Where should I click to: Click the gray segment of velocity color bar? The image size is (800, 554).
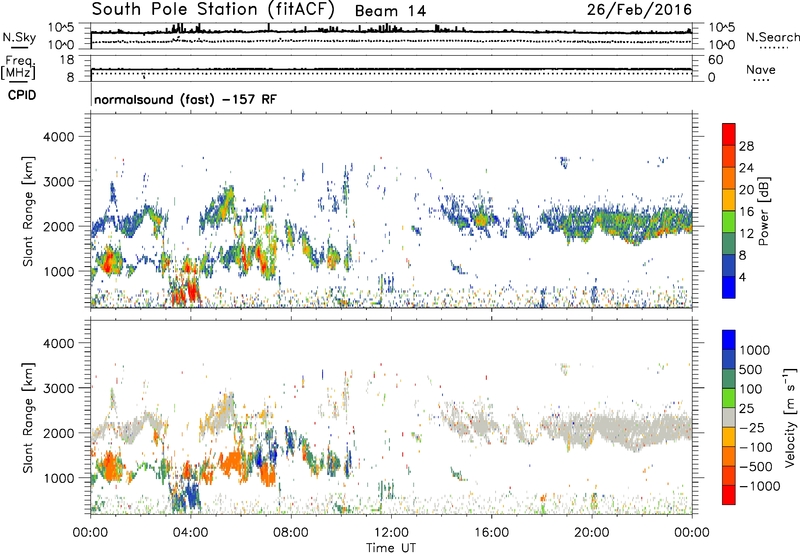[x=729, y=418]
